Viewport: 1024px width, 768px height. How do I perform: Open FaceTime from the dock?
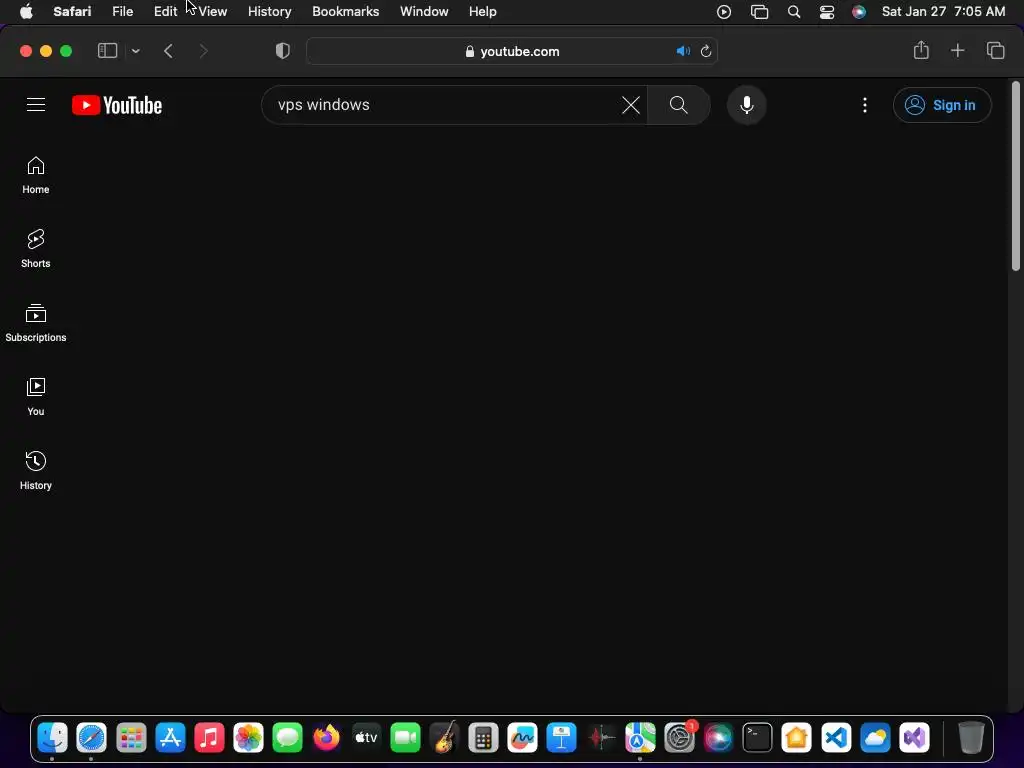point(406,738)
